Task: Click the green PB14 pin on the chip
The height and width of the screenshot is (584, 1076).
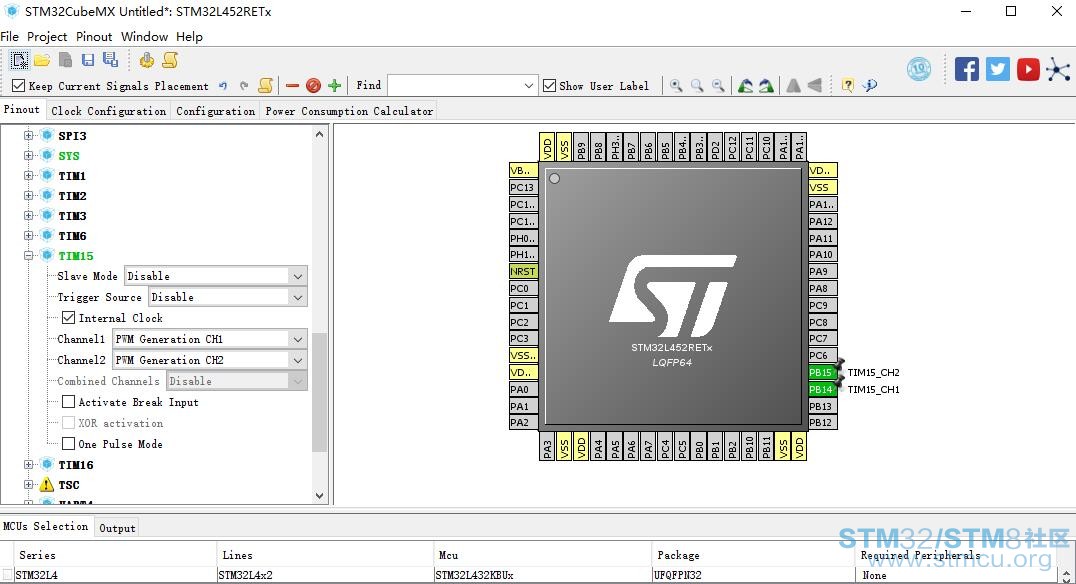Action: [822, 389]
